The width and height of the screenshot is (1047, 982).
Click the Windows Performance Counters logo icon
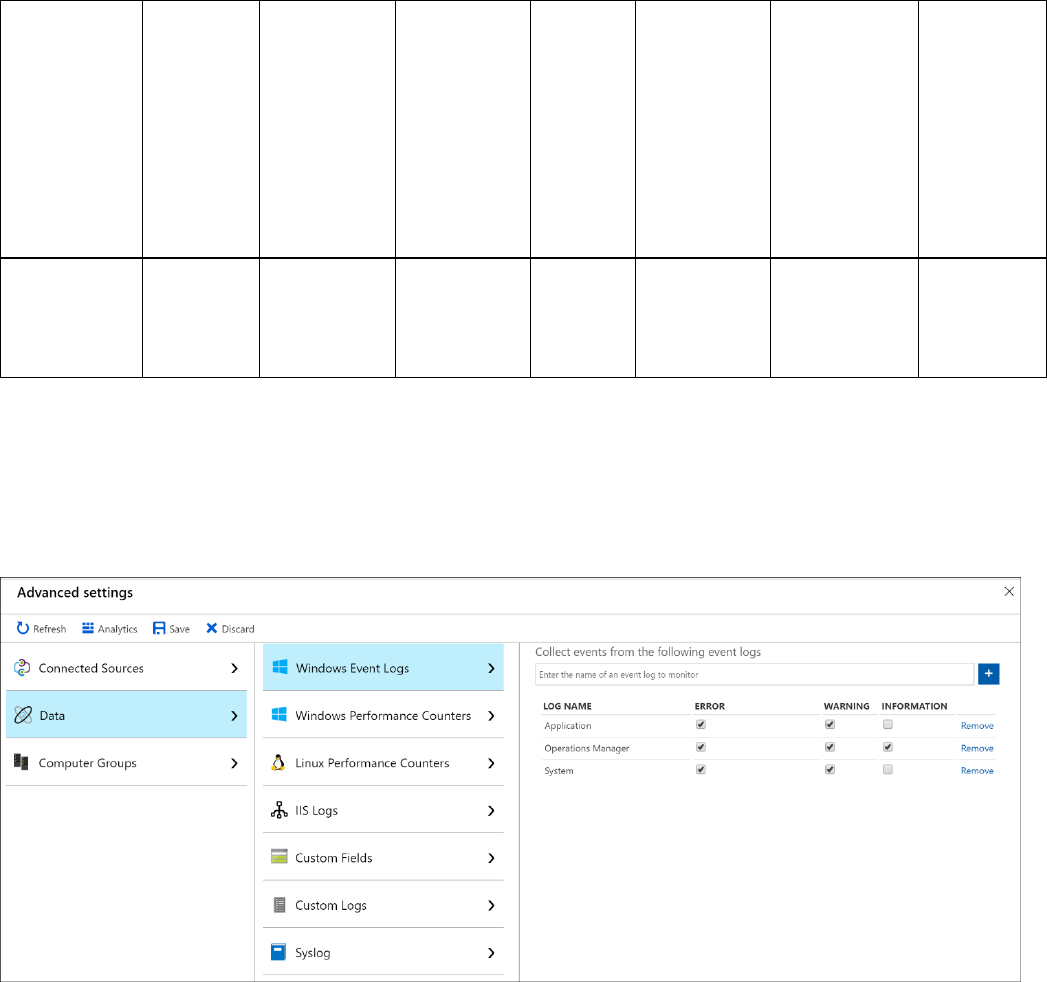point(279,714)
